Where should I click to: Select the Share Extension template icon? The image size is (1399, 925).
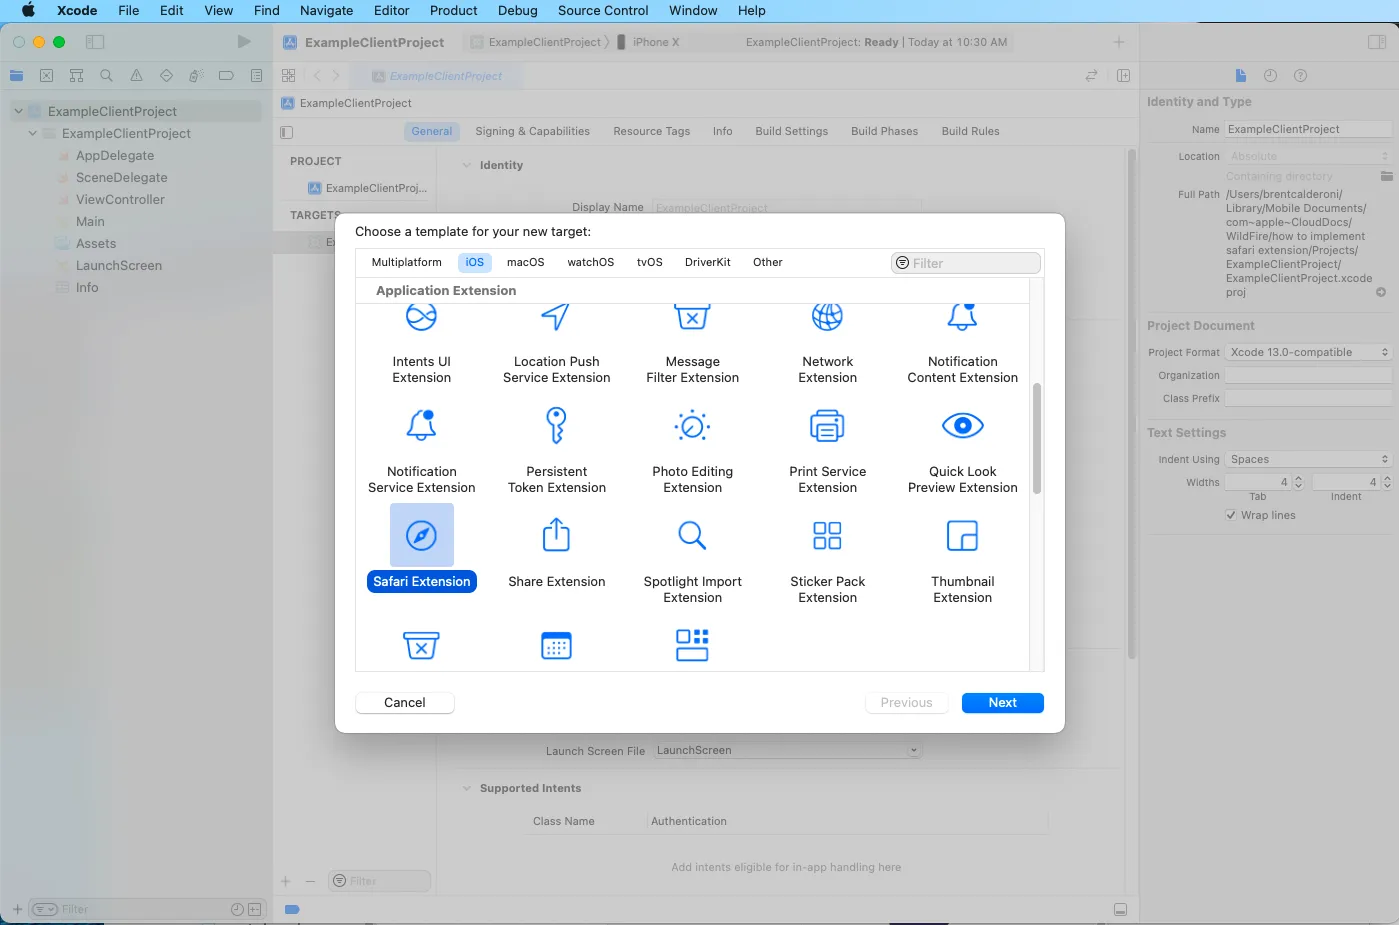[556, 535]
